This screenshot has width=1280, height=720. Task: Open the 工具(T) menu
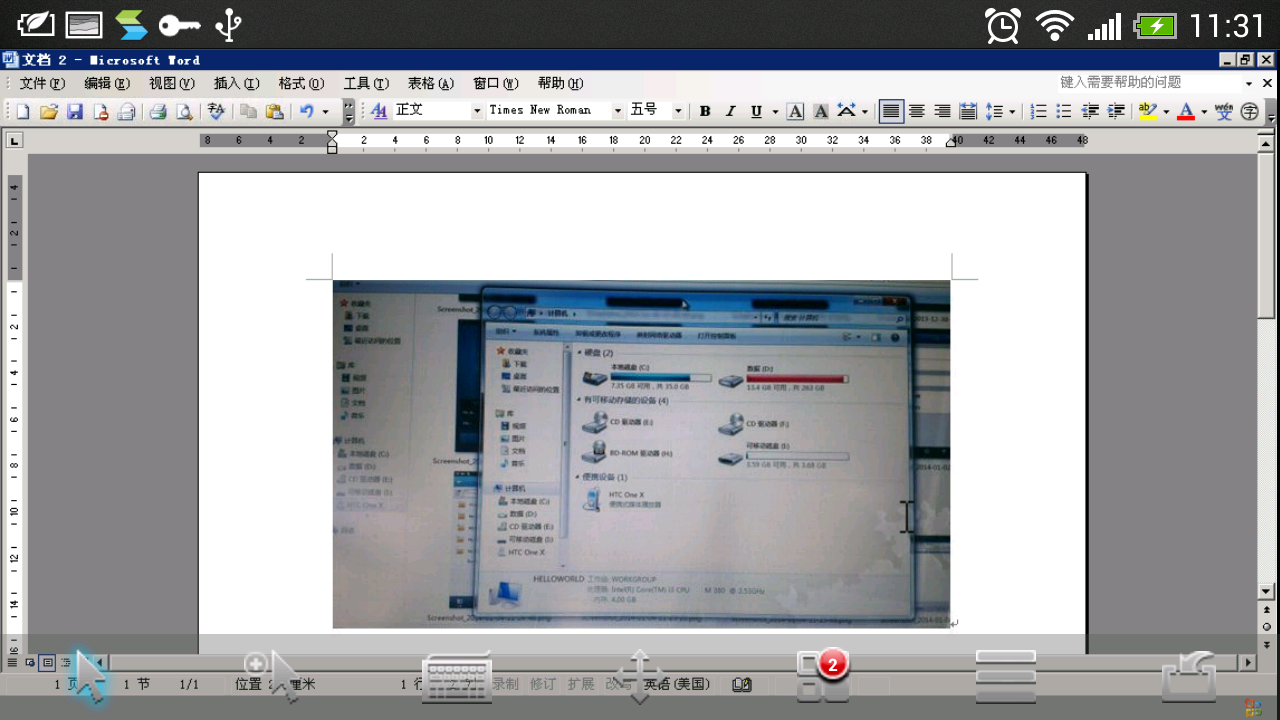point(366,84)
